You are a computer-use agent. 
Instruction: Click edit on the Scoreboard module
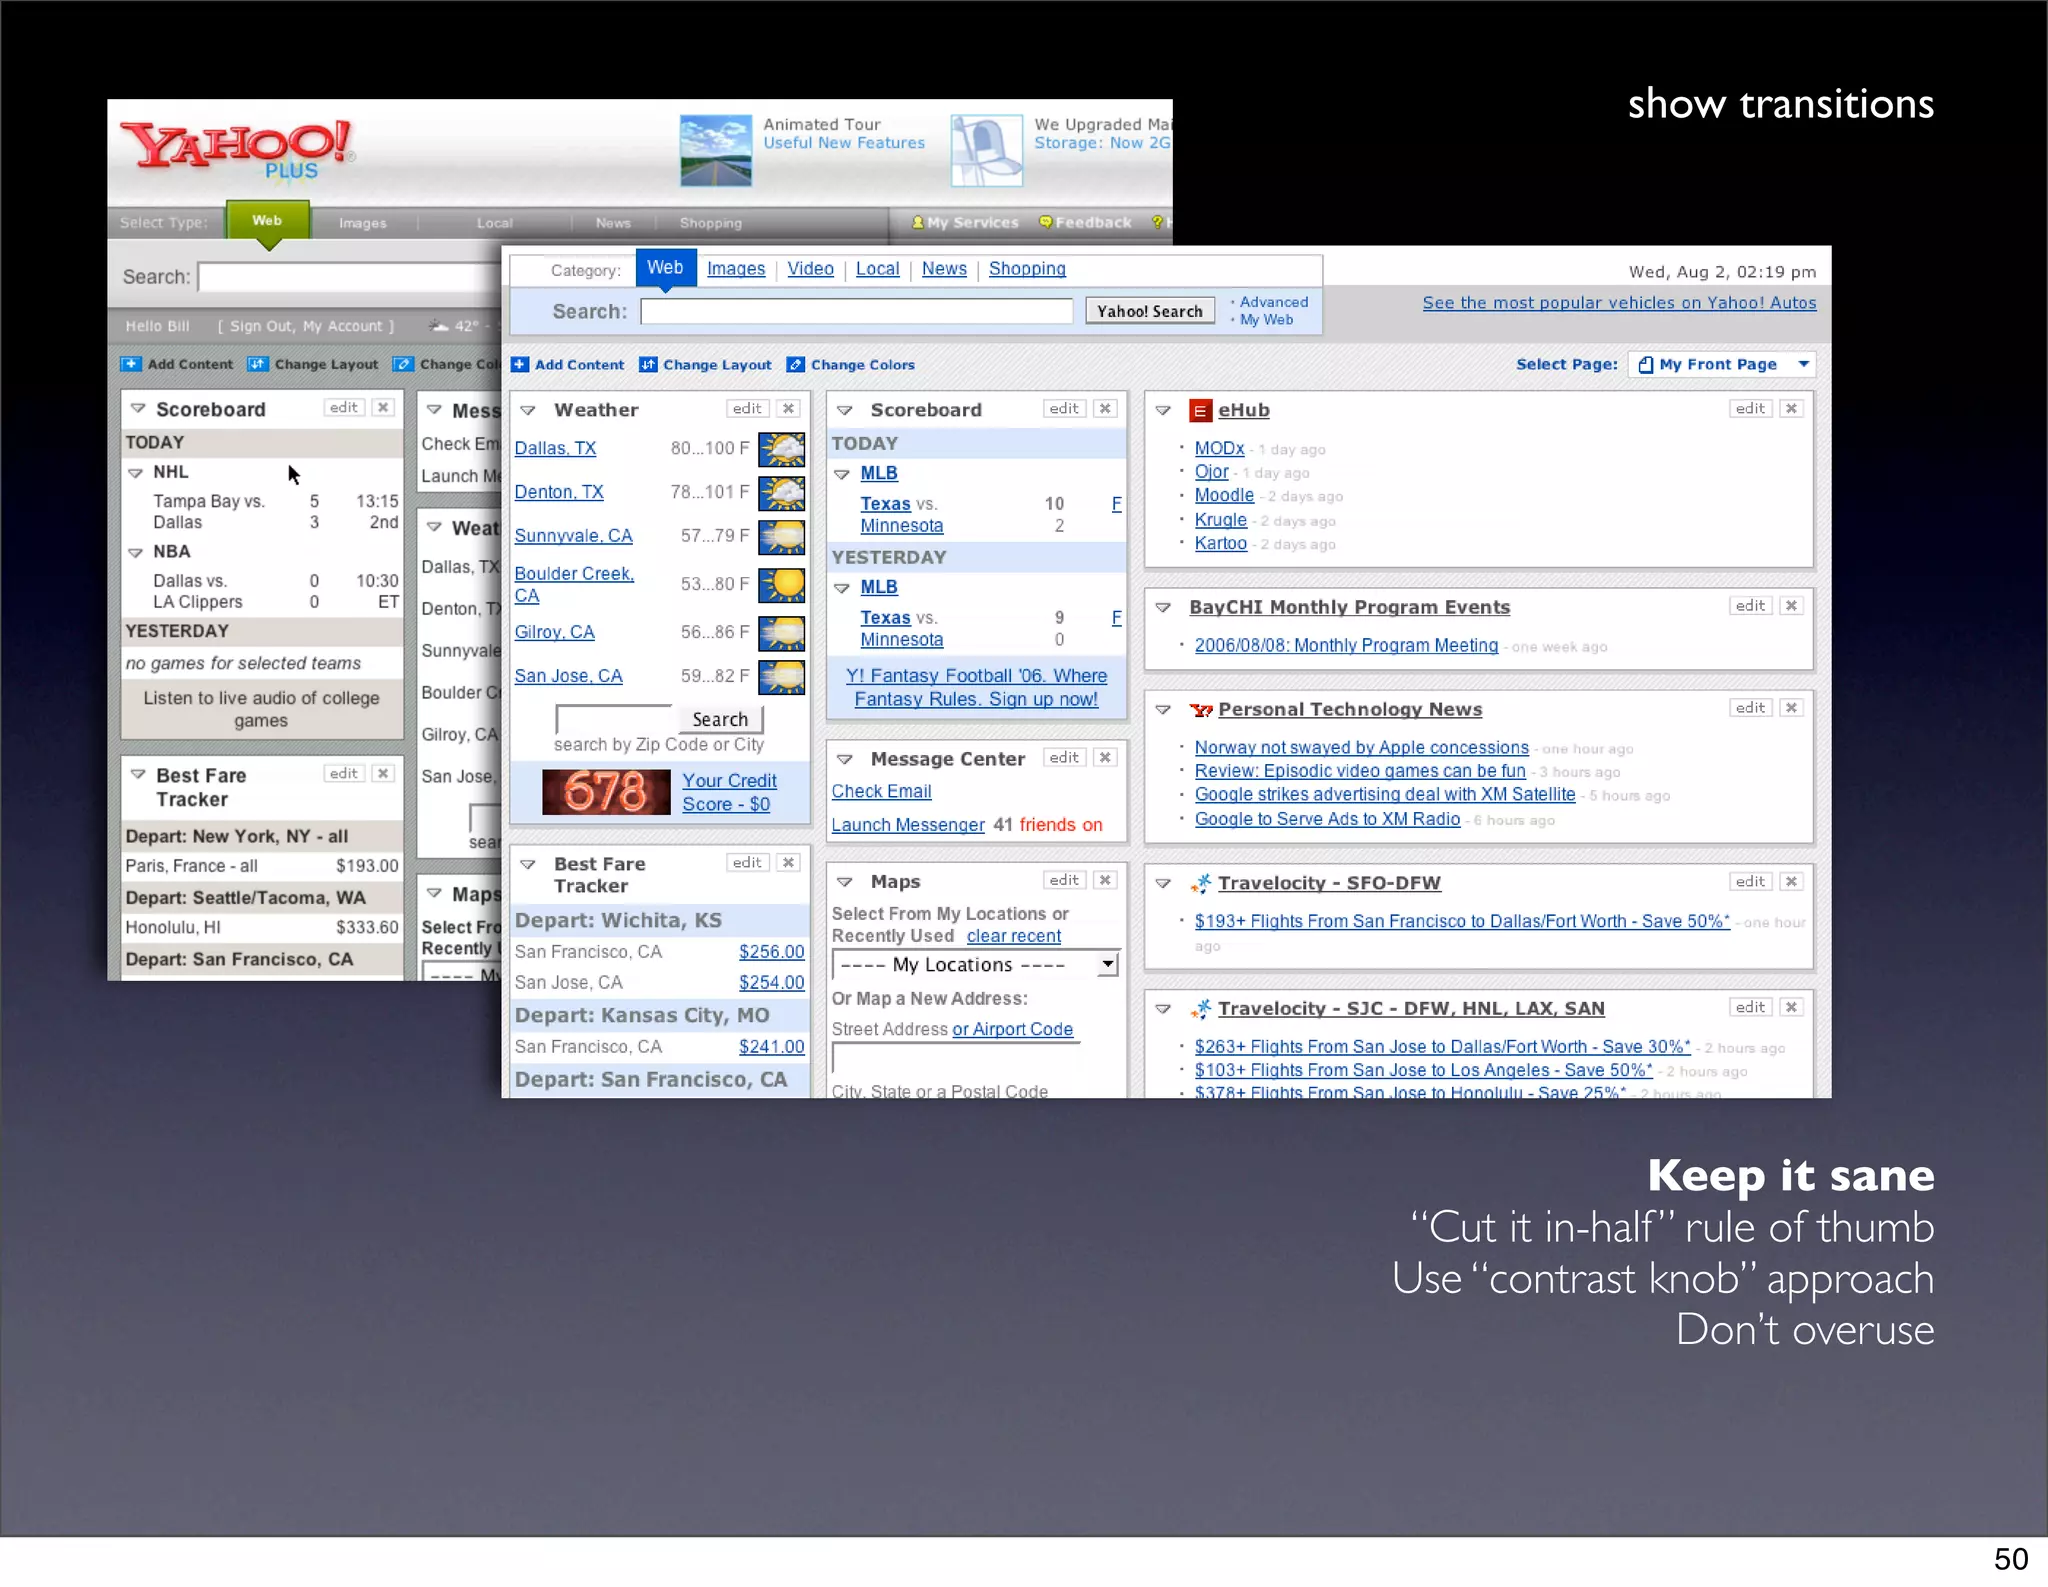[x=1063, y=409]
